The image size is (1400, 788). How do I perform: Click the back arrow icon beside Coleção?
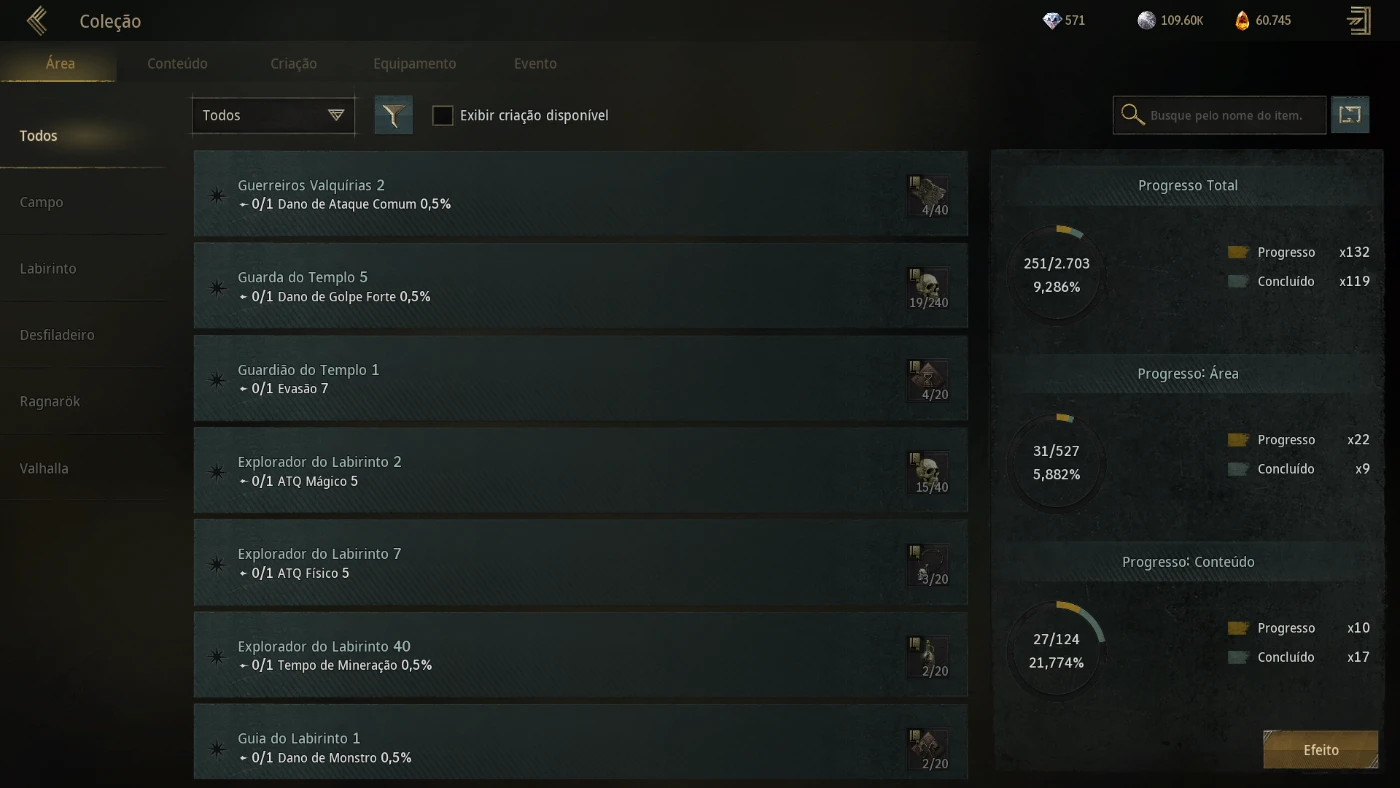[37, 20]
